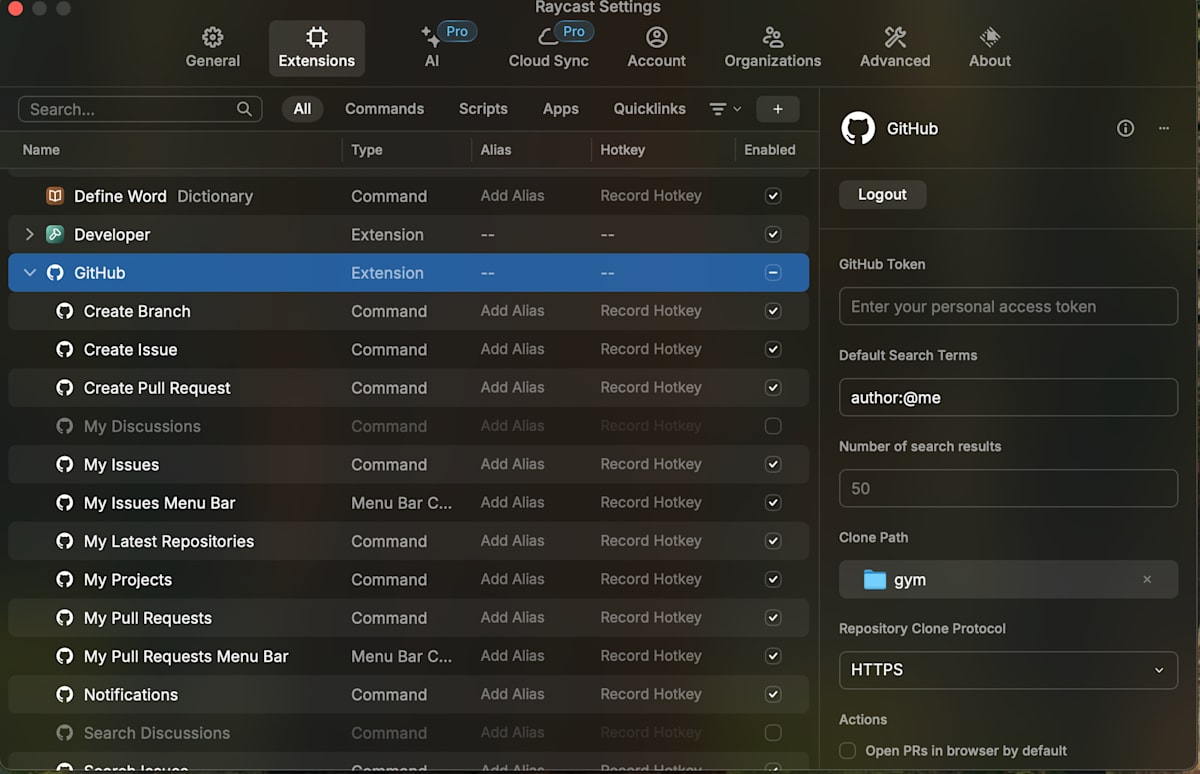Toggle the GitHub extension enabled checkbox
Viewport: 1200px width, 774px height.
tap(772, 272)
